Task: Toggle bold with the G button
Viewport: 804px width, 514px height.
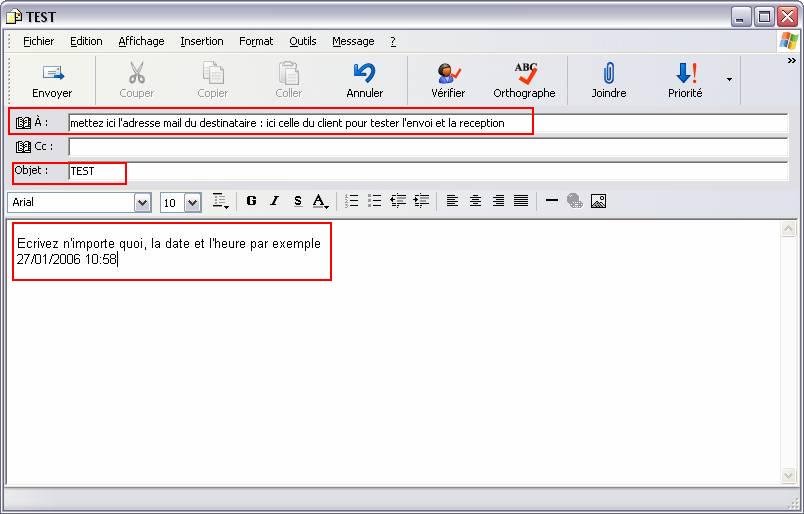Action: pyautogui.click(x=251, y=201)
